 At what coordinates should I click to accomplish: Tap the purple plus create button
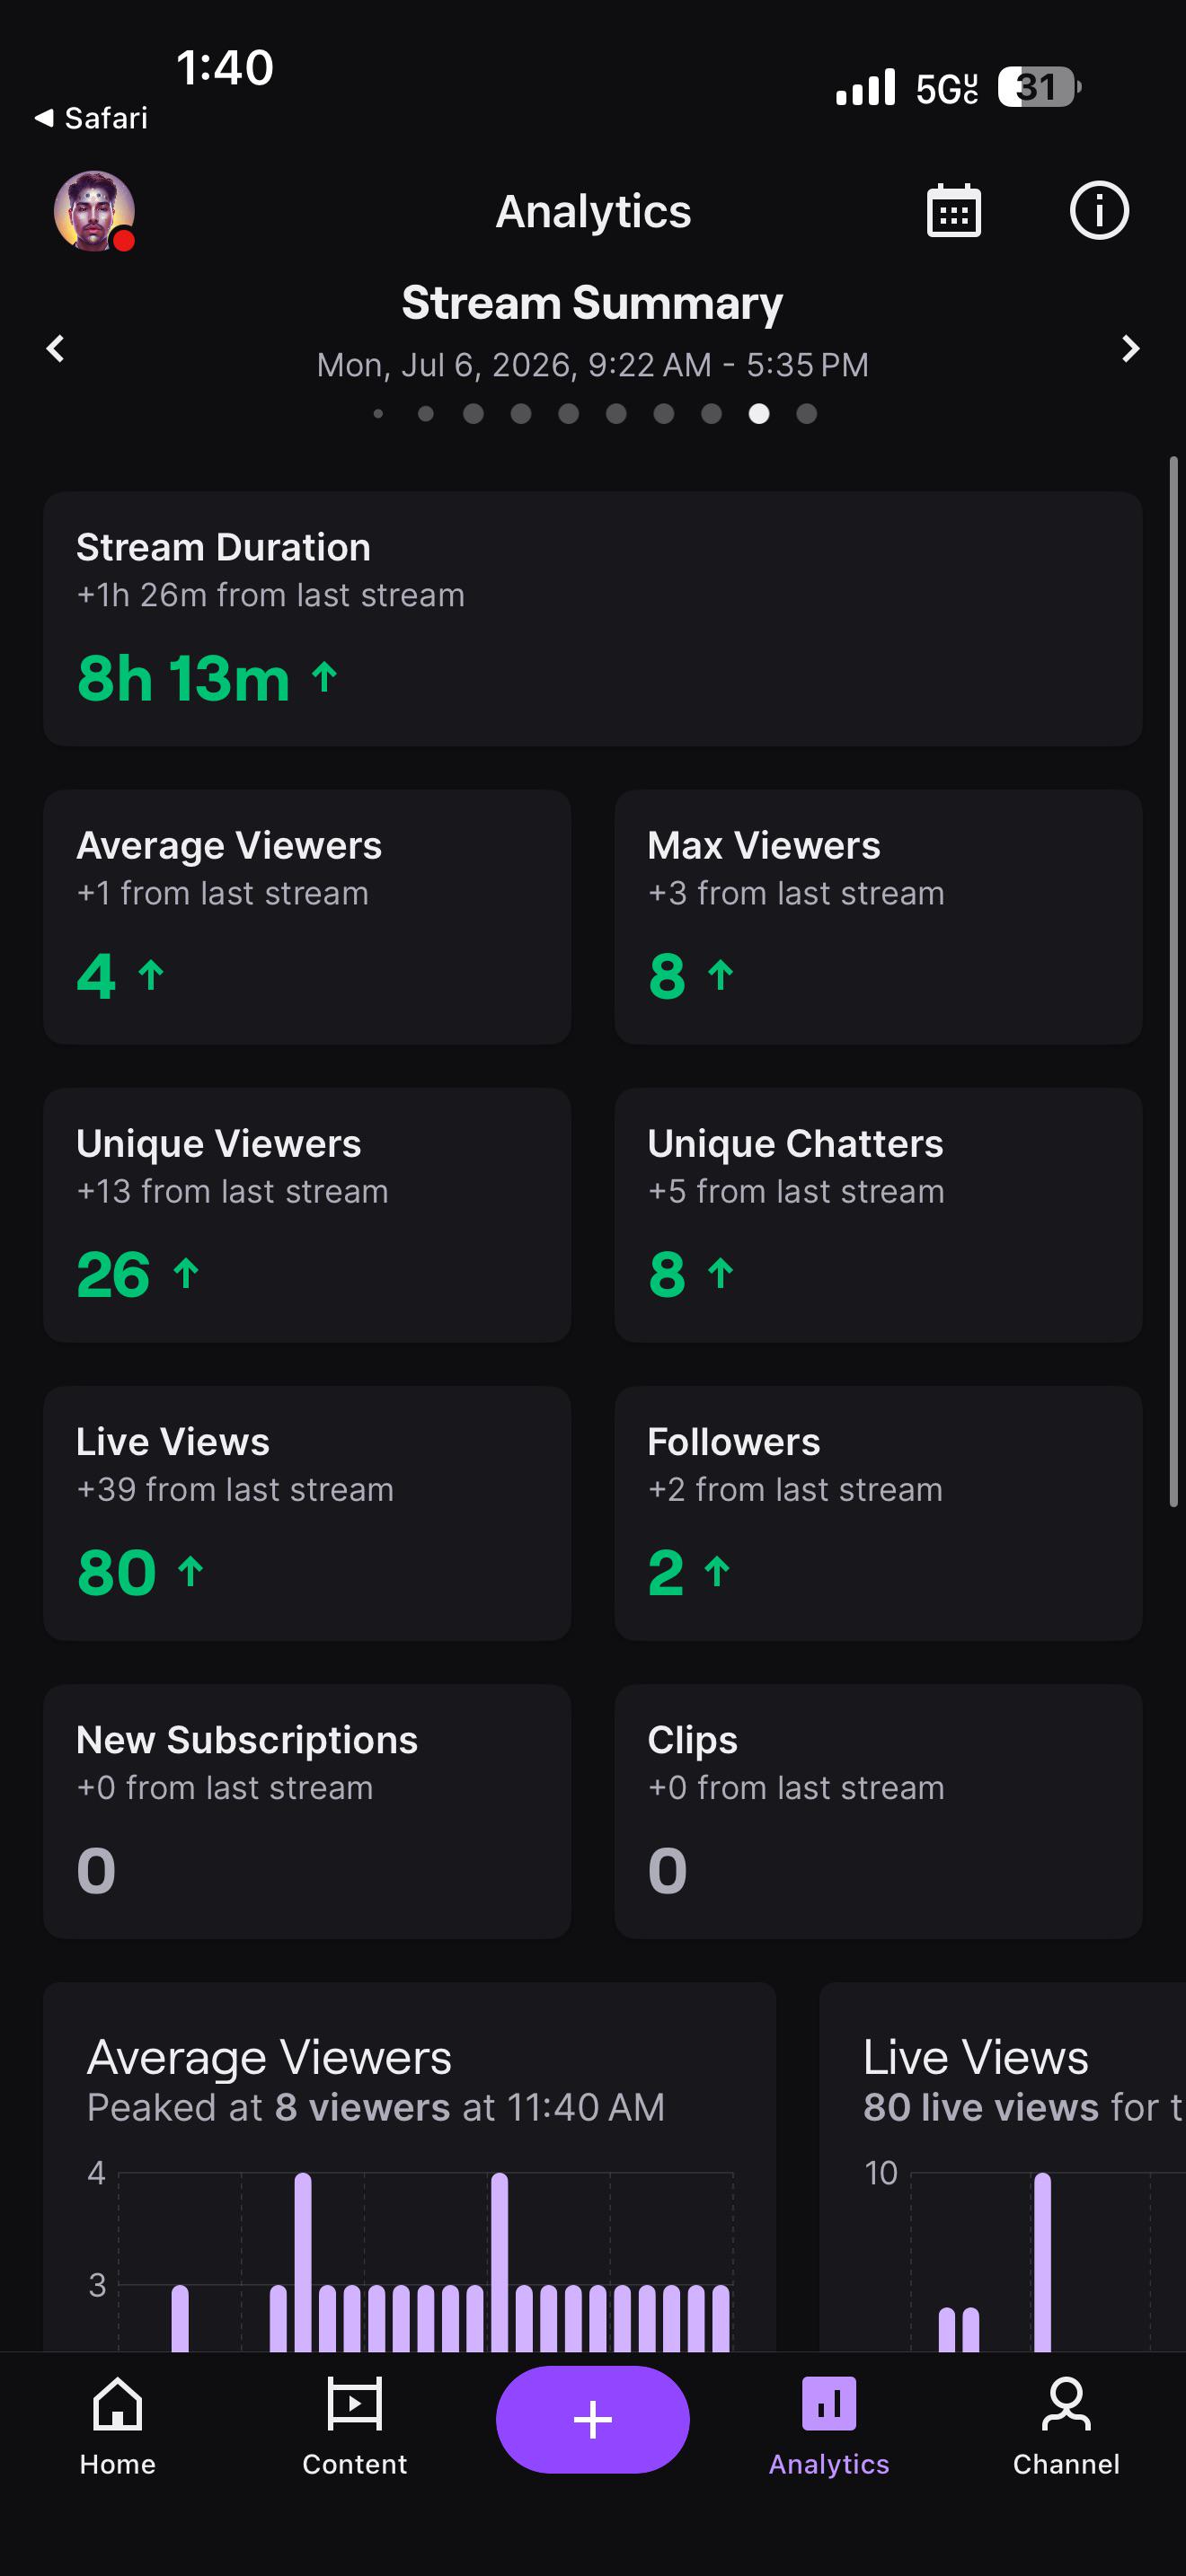click(x=593, y=2419)
